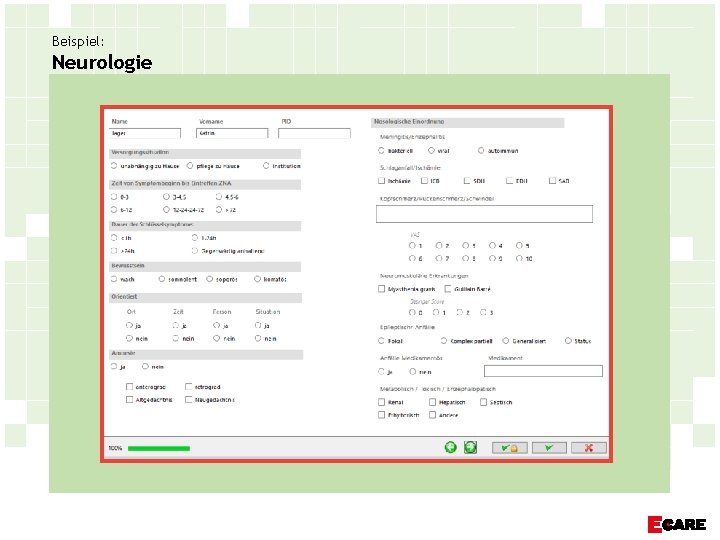Select 'autoimmun' meningitis option
The image size is (720, 540).
click(x=481, y=150)
